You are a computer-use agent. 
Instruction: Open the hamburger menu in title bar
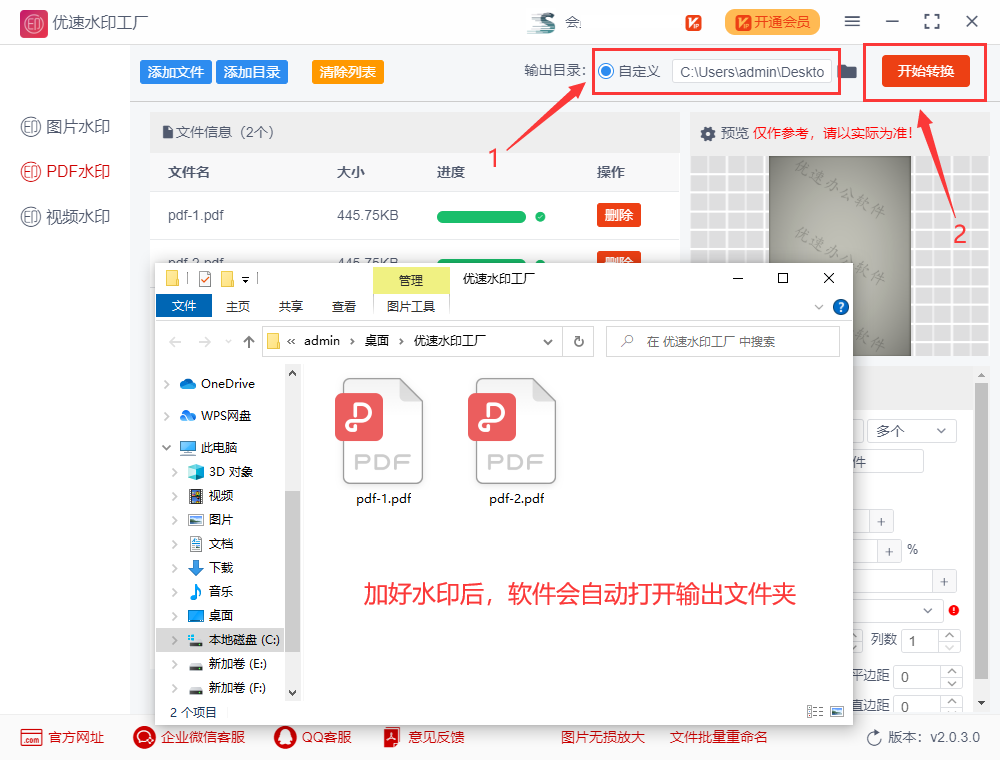pyautogui.click(x=852, y=22)
